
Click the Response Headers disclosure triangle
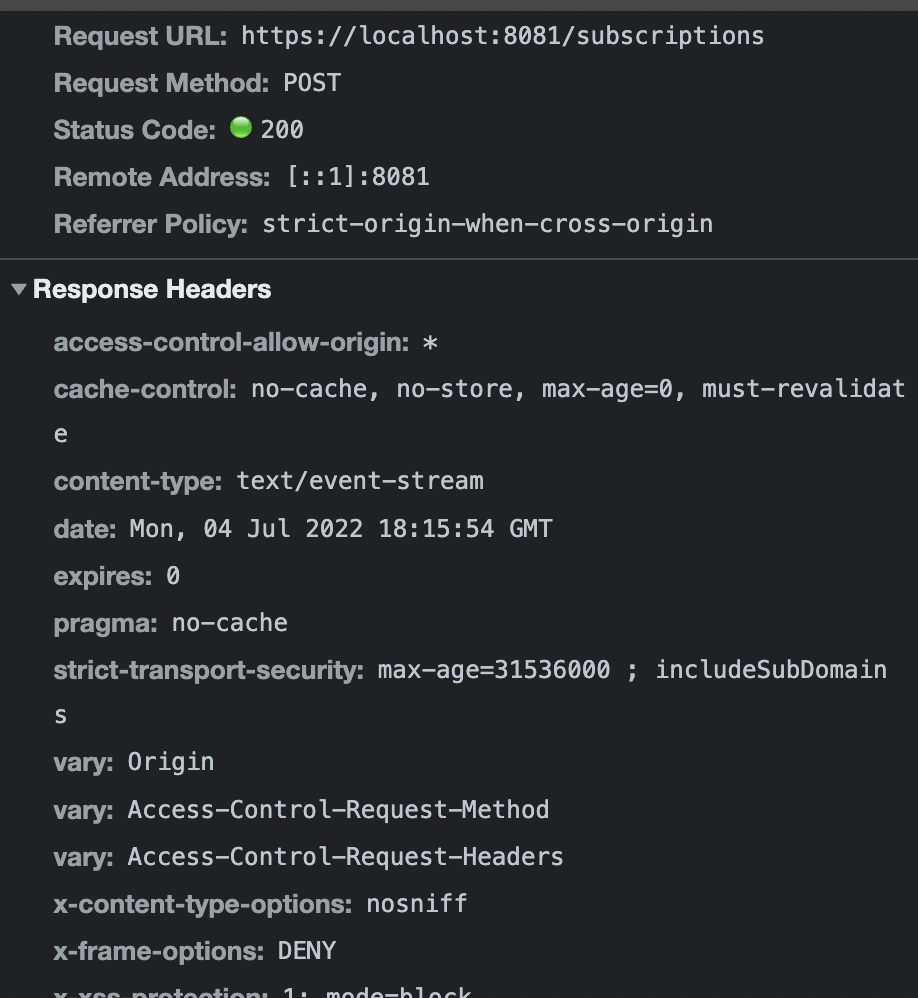[x=16, y=289]
